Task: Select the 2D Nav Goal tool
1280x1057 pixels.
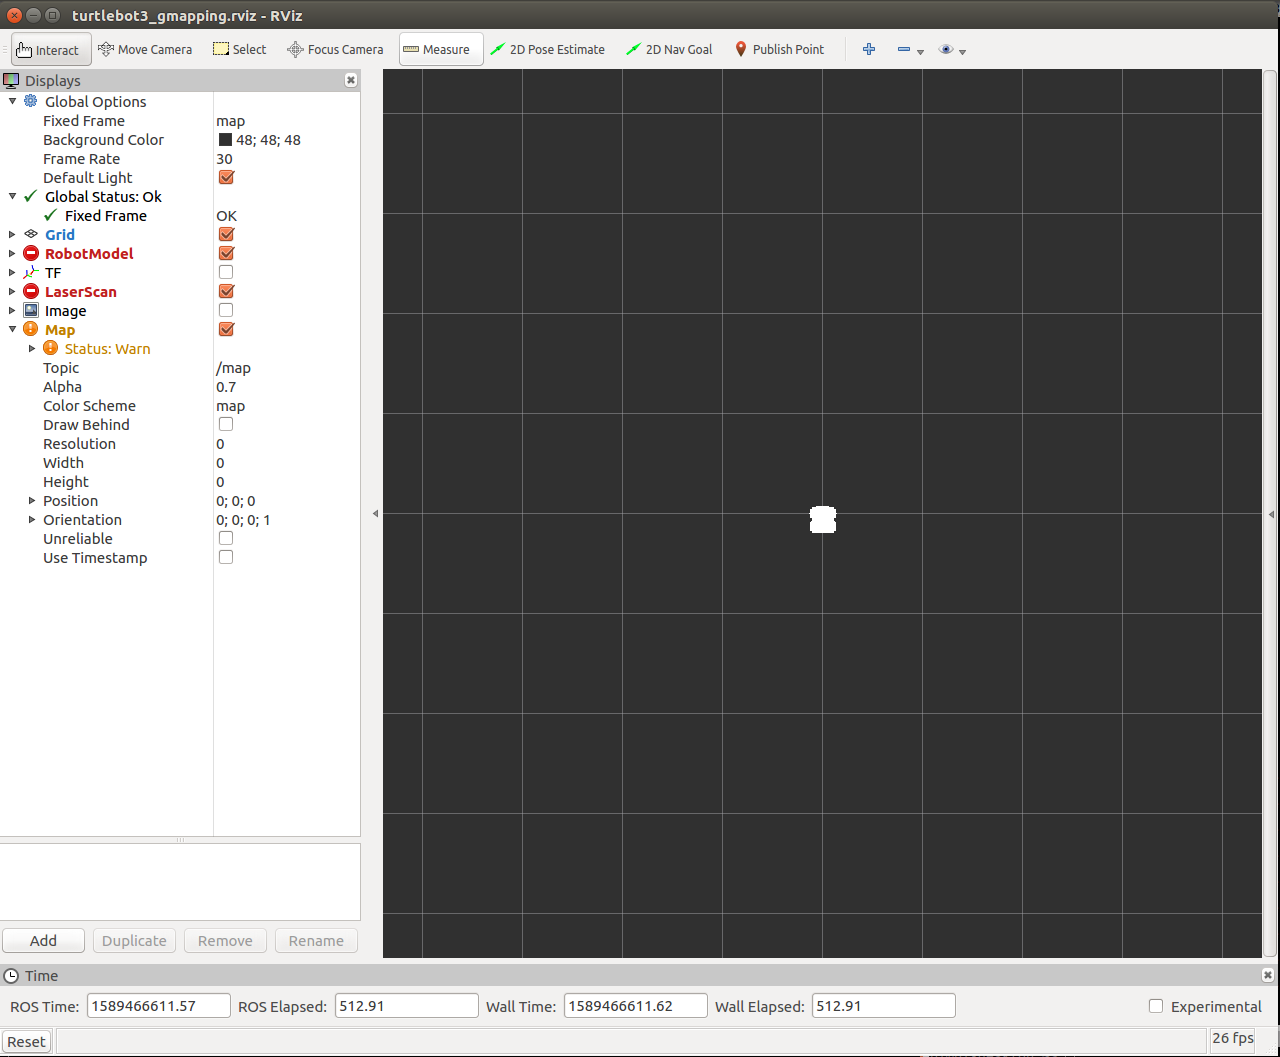Action: 669,49
